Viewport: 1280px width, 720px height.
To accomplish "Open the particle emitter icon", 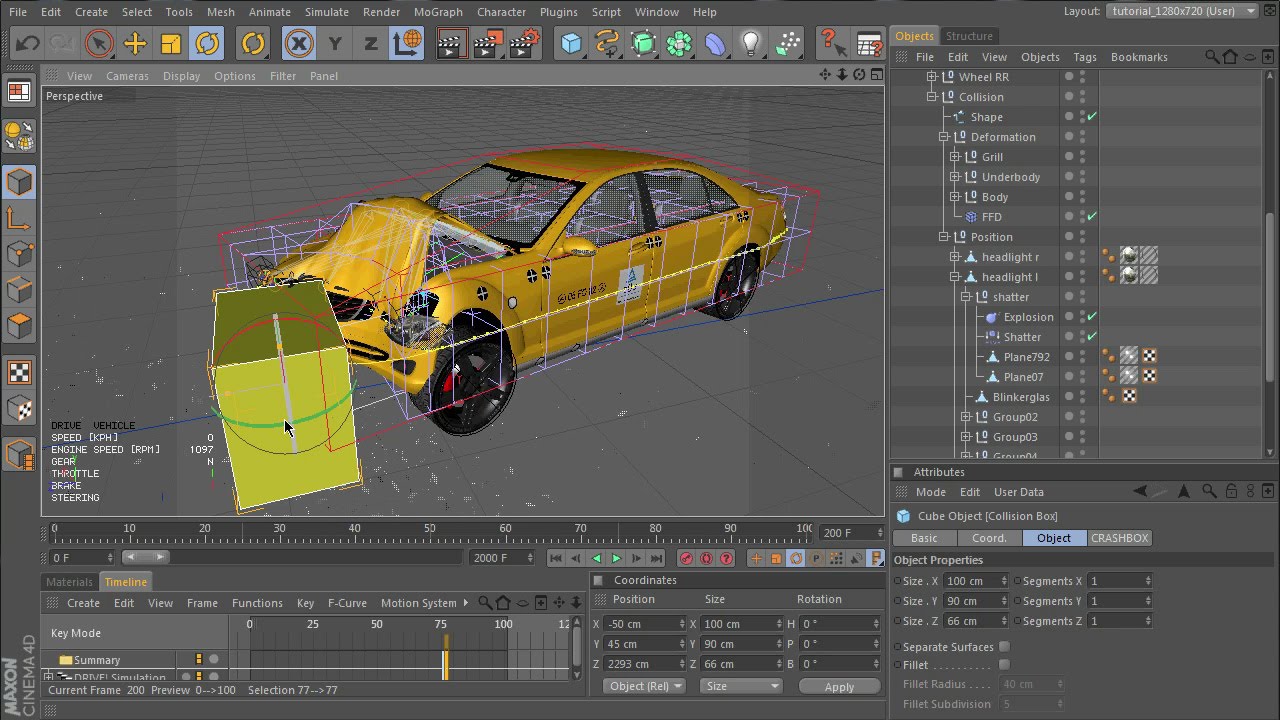I will coord(788,43).
